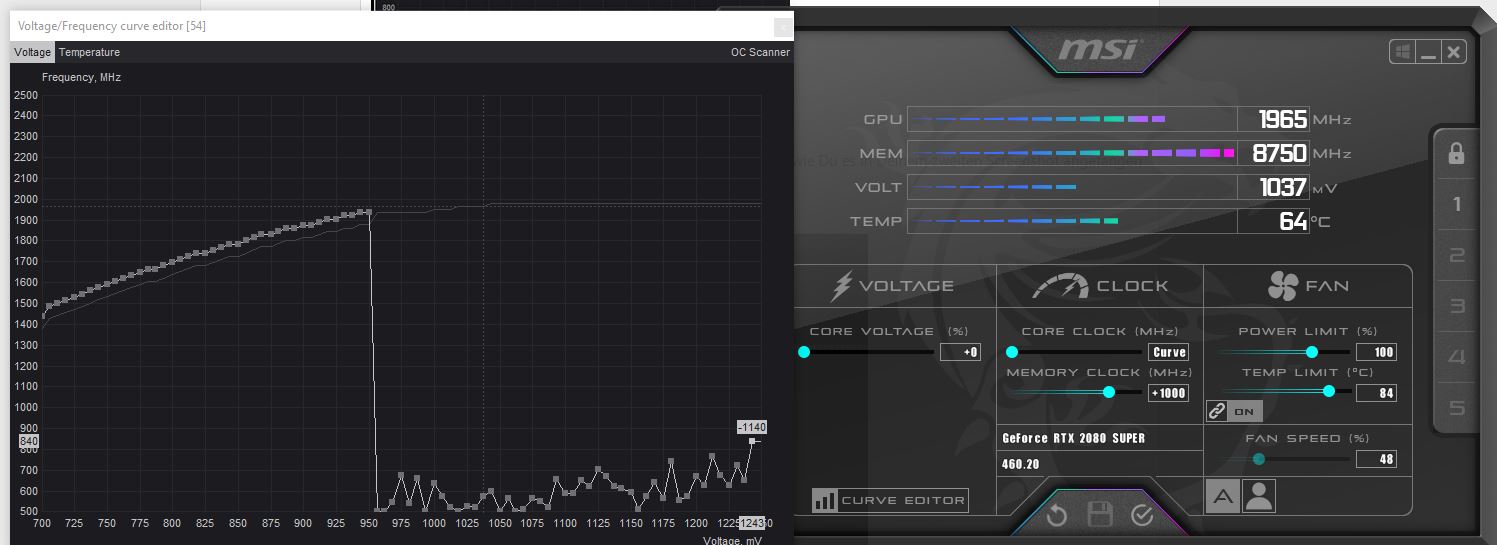The width and height of the screenshot is (1497, 545).
Task: Close the MSI Afterburner window
Action: click(1454, 52)
